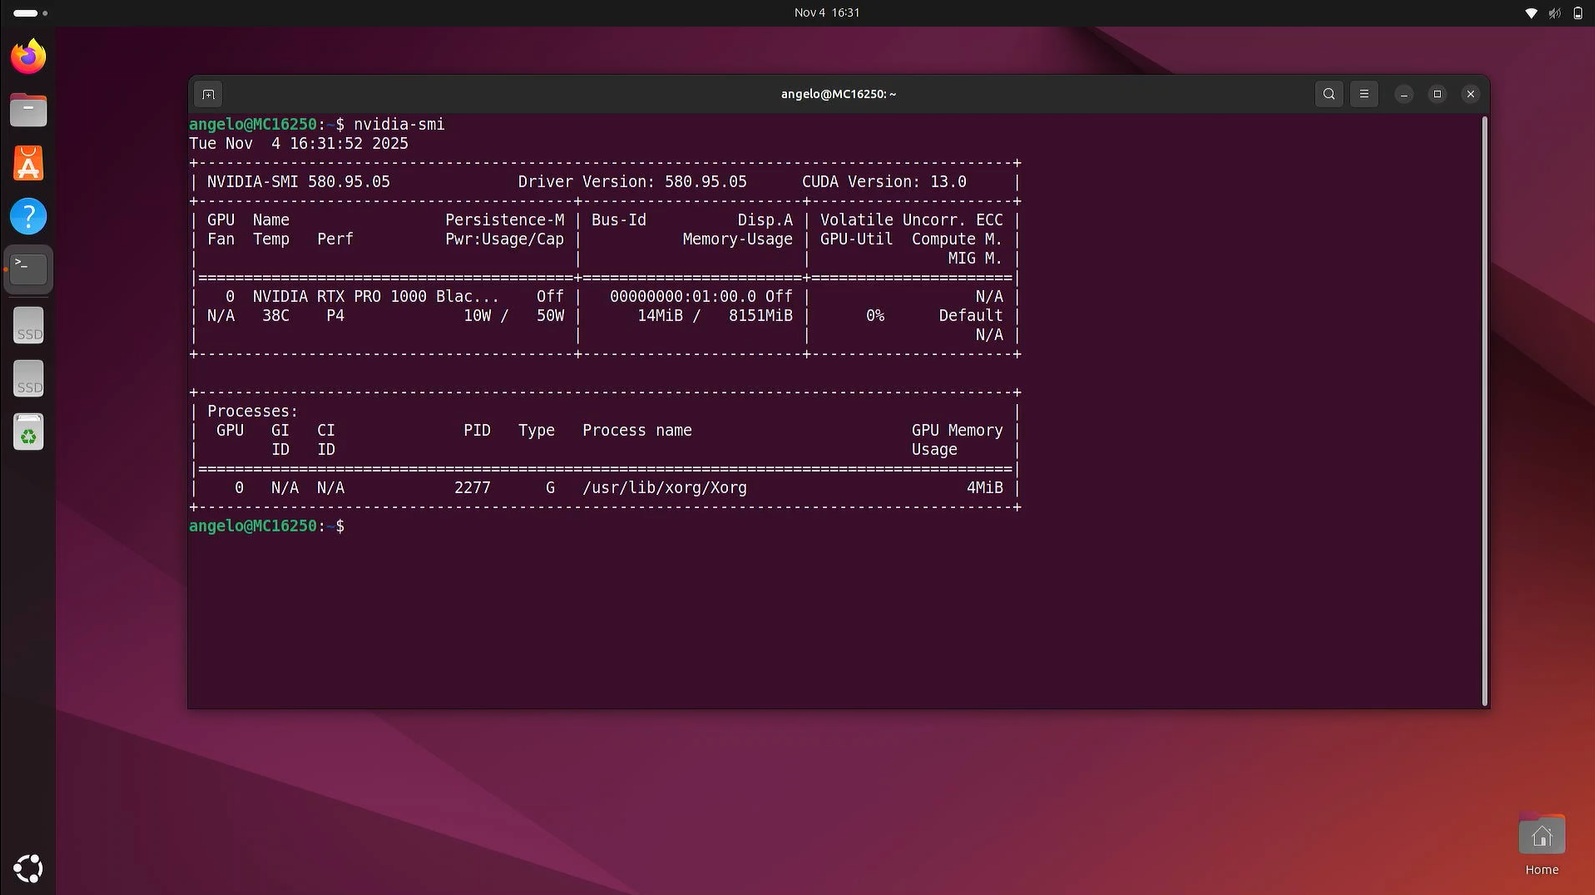Click the Wi-Fi icon in the top bar
The image size is (1595, 895).
pos(1530,13)
